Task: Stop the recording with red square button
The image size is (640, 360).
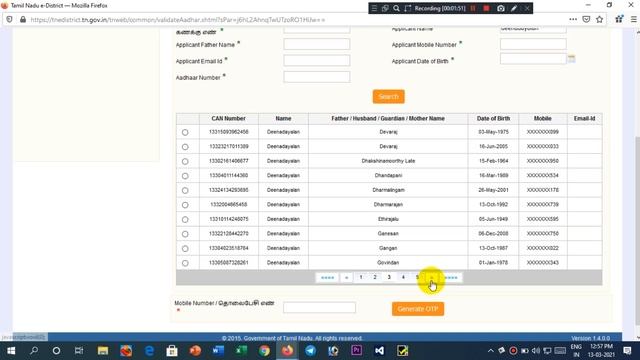Action: tap(486, 8)
